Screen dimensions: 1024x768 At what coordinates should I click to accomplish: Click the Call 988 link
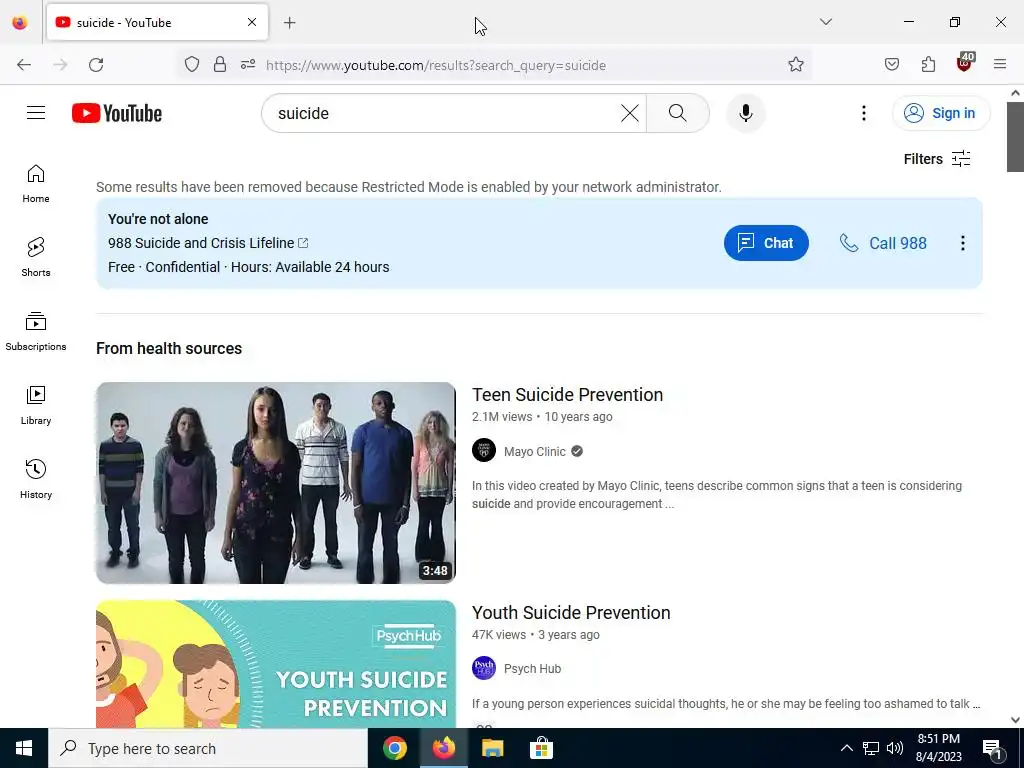883,243
